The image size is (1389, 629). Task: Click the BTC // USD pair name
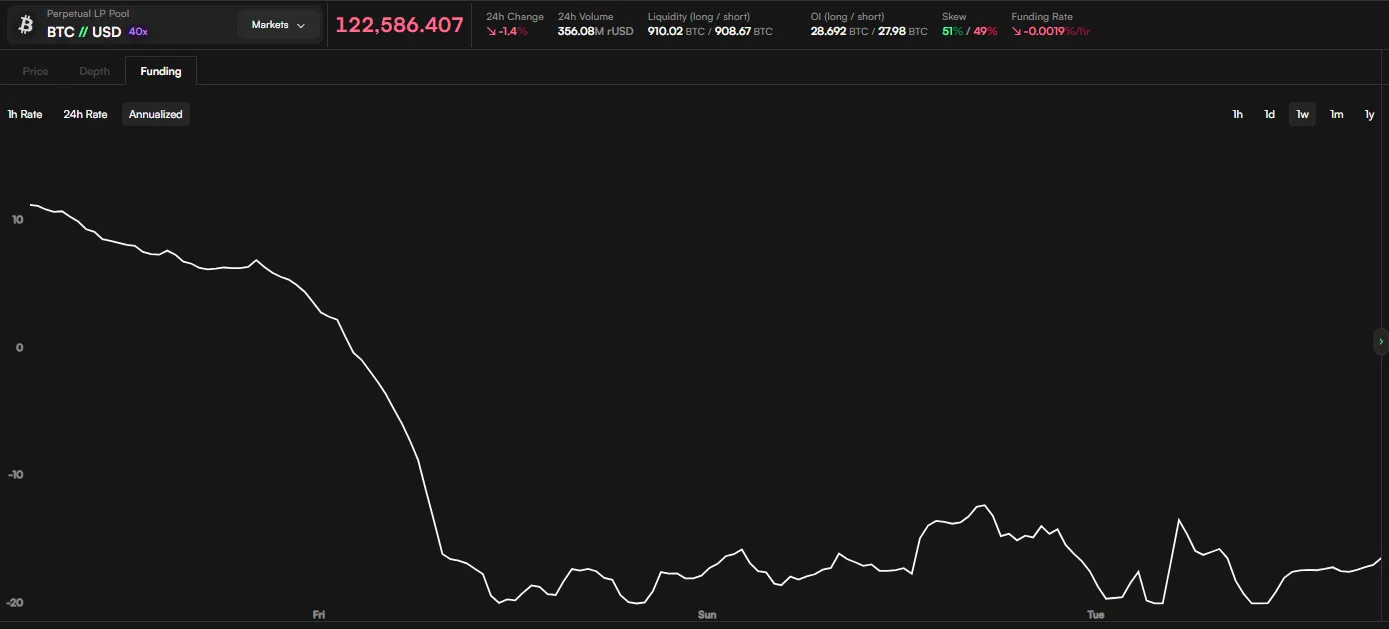point(84,32)
